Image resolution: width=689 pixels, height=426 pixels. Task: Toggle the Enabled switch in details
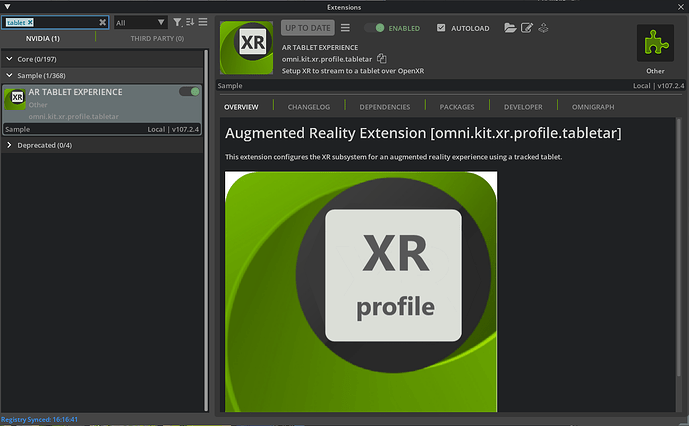374,28
